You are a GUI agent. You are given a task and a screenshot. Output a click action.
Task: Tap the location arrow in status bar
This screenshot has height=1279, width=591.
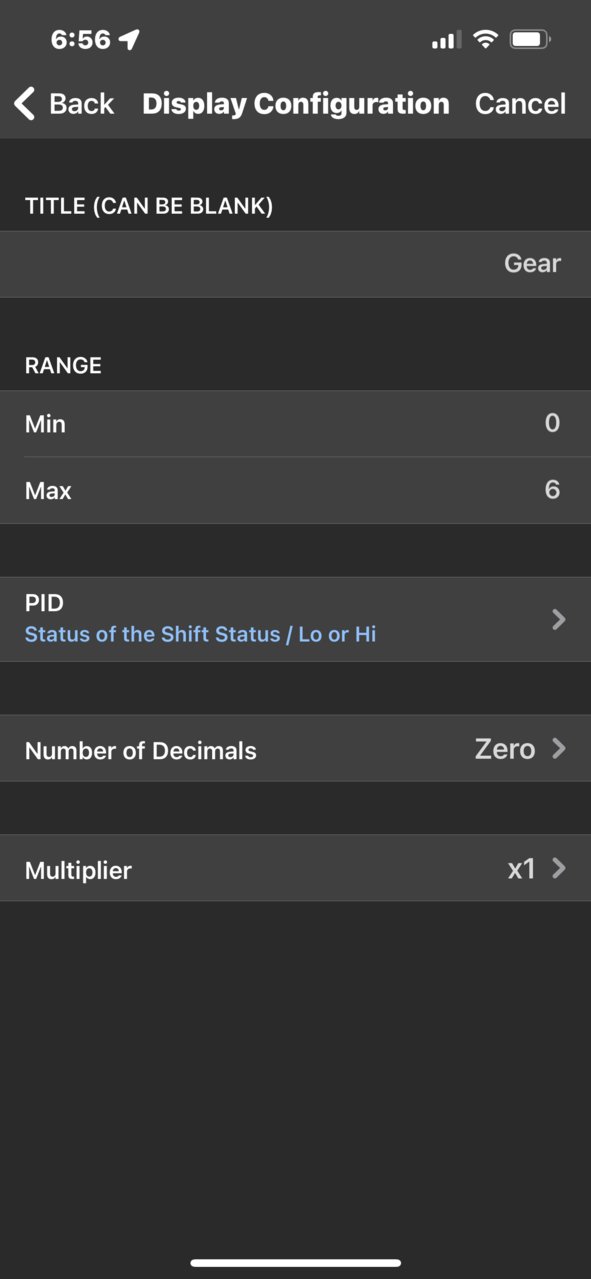pyautogui.click(x=129, y=39)
